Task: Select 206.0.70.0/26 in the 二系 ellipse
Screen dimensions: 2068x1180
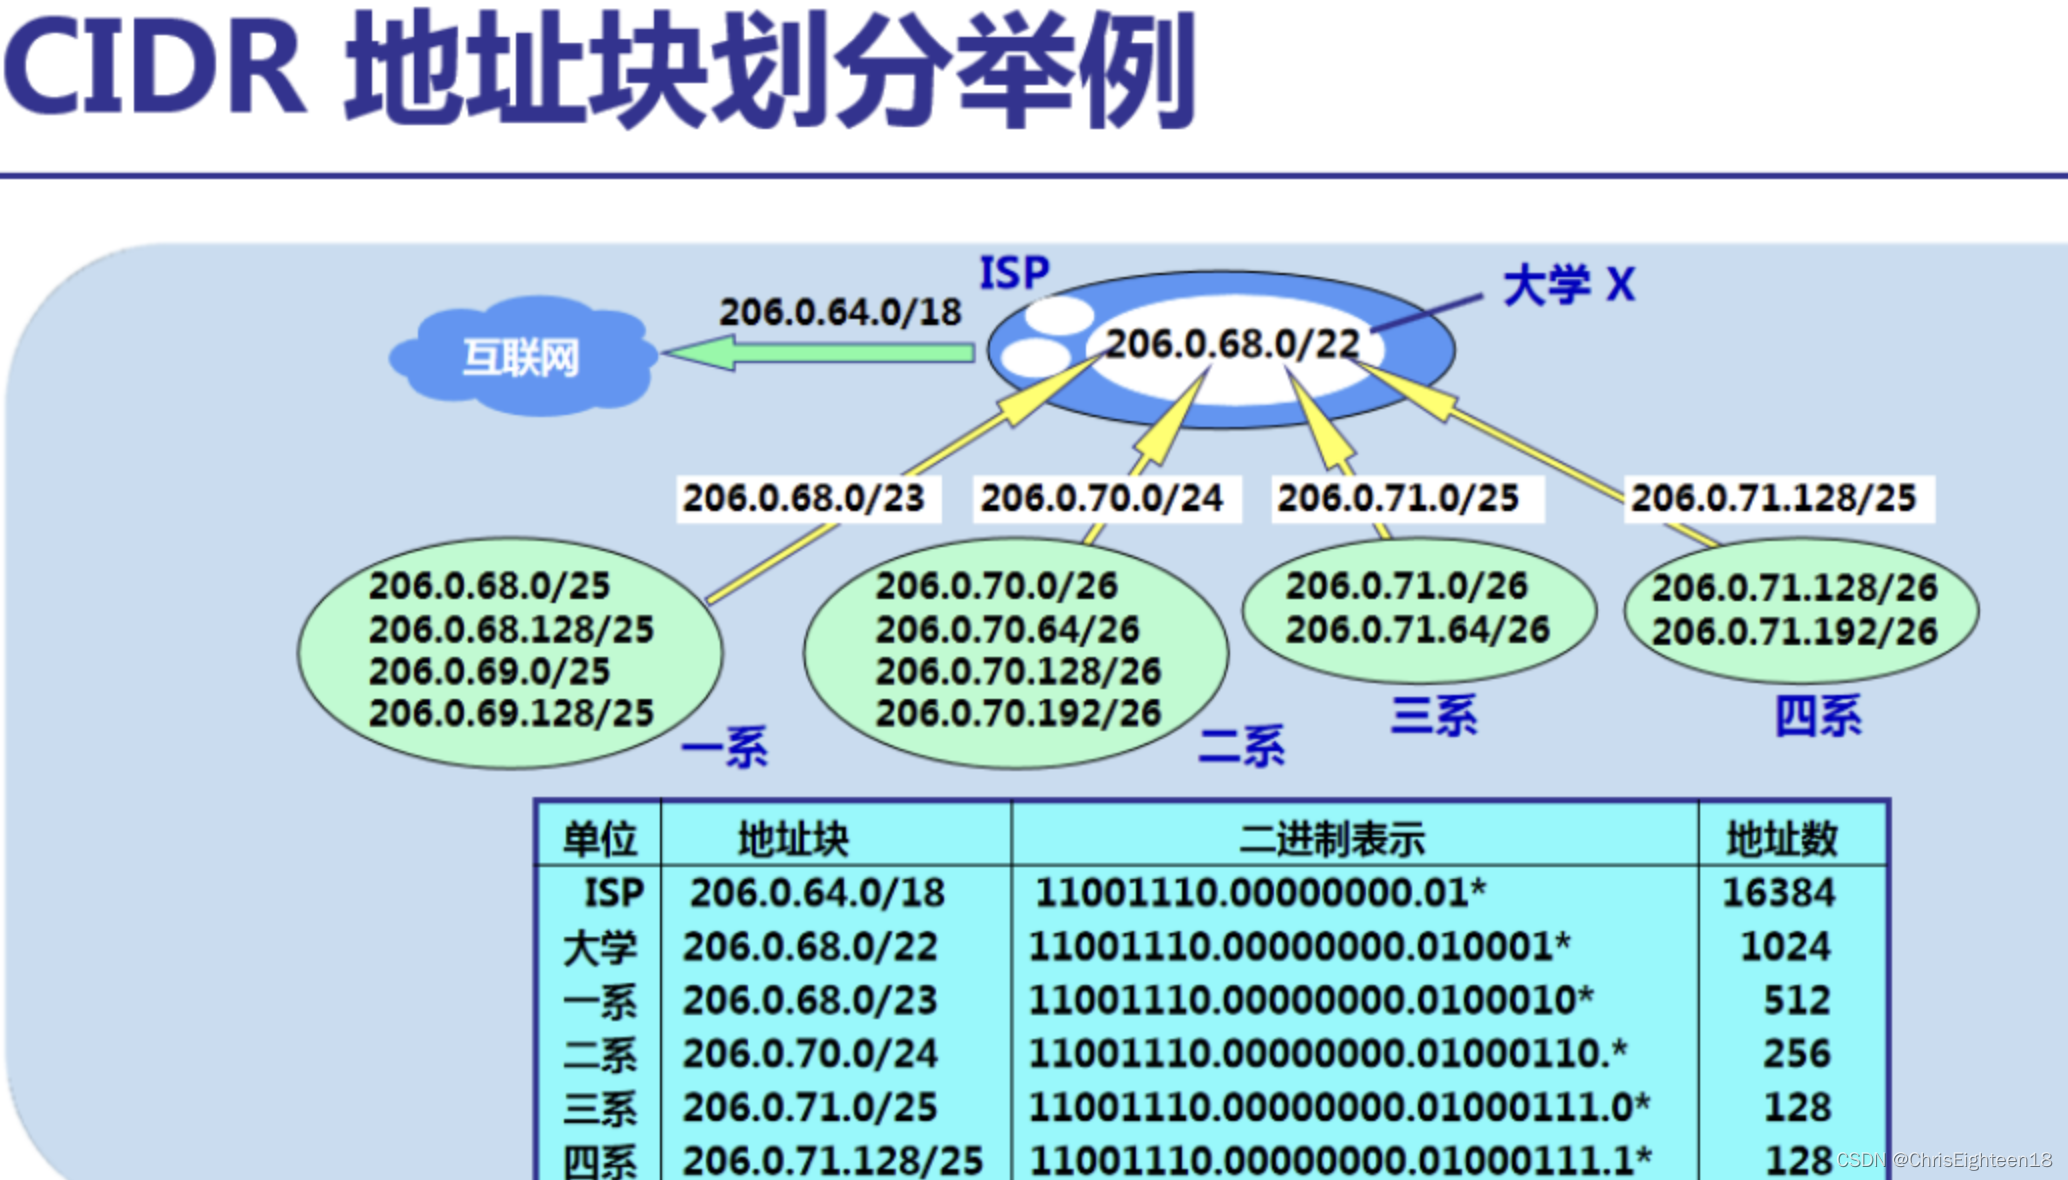Action: click(997, 586)
